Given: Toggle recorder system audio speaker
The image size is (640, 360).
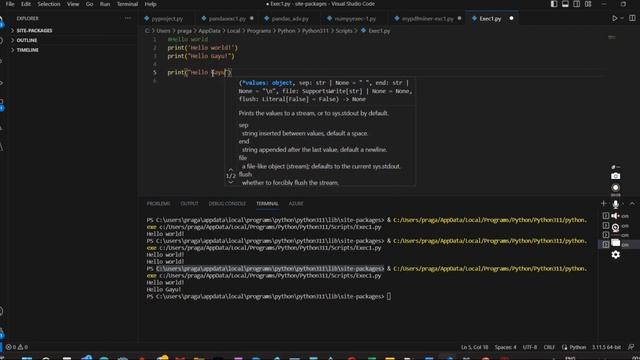Looking at the screenshot, I should pyautogui.click(x=616, y=216).
